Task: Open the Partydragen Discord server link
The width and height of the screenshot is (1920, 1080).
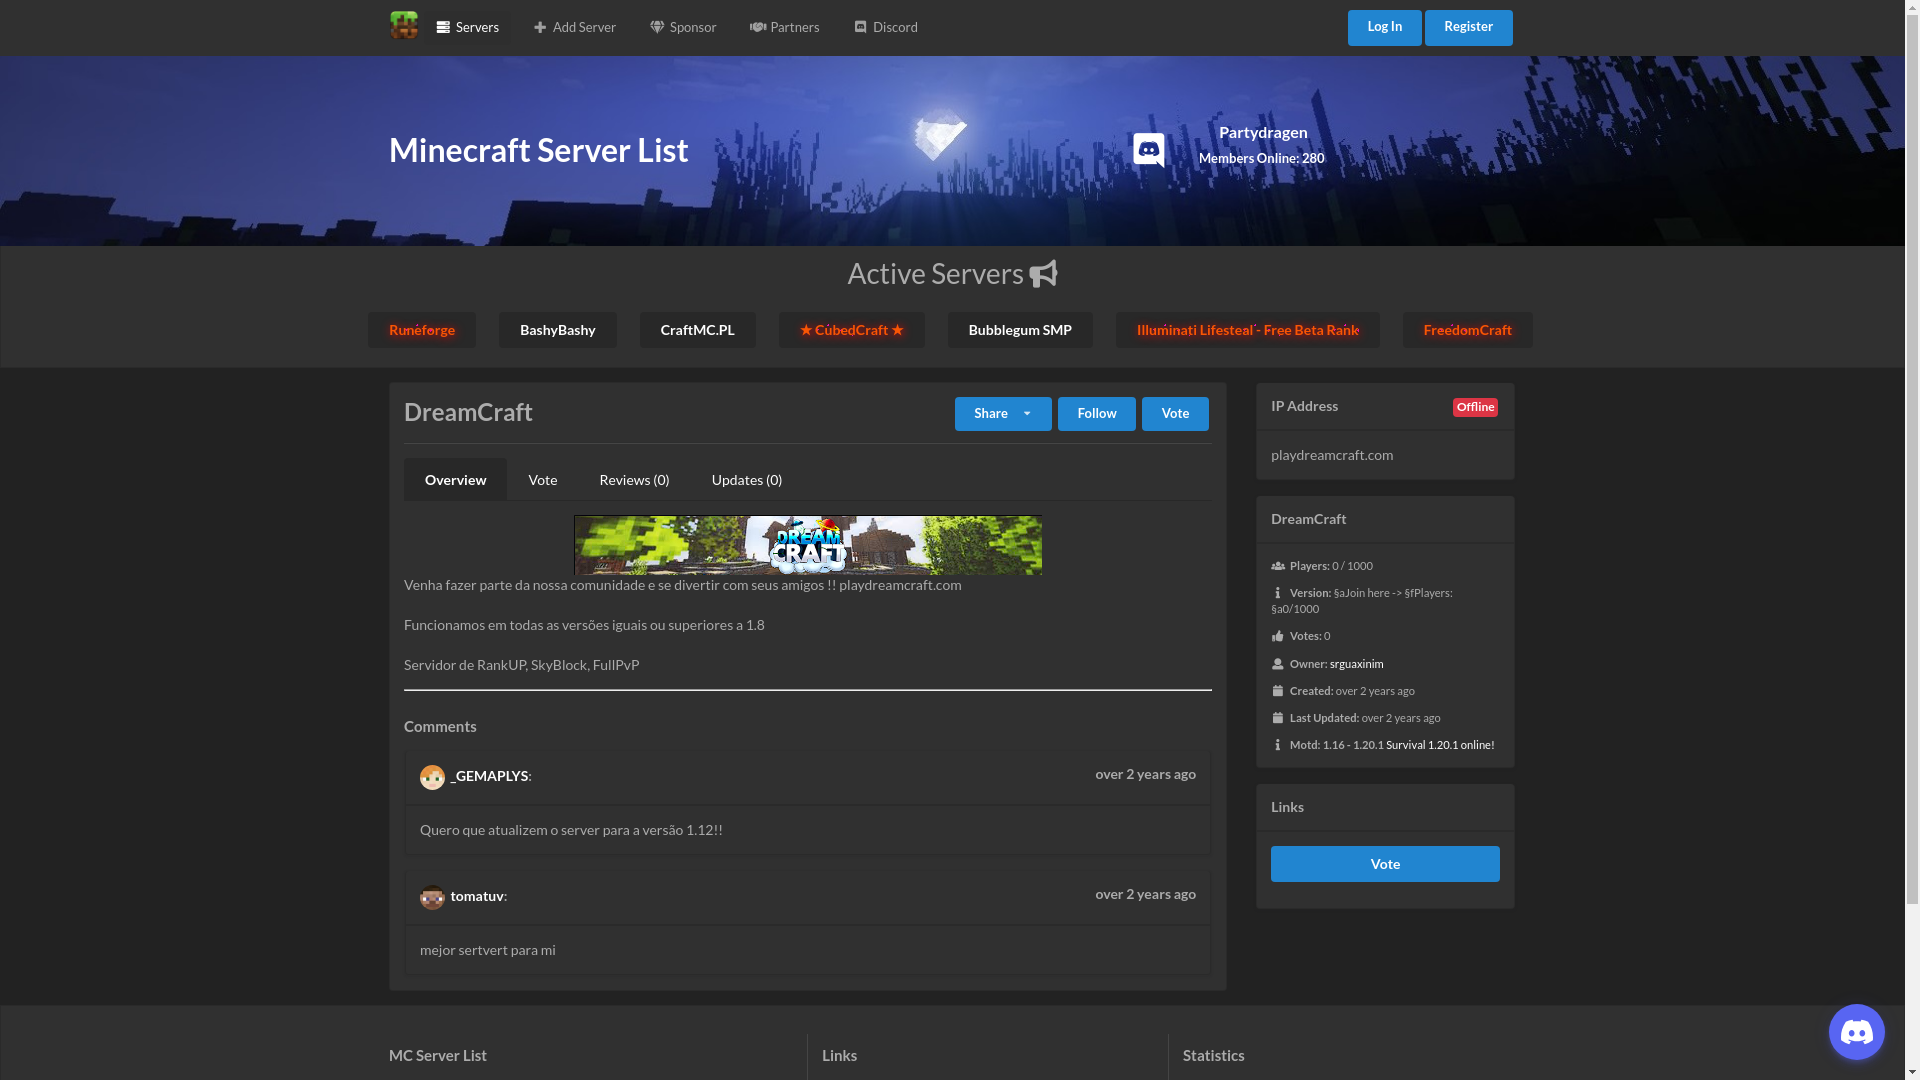Action: point(1262,132)
